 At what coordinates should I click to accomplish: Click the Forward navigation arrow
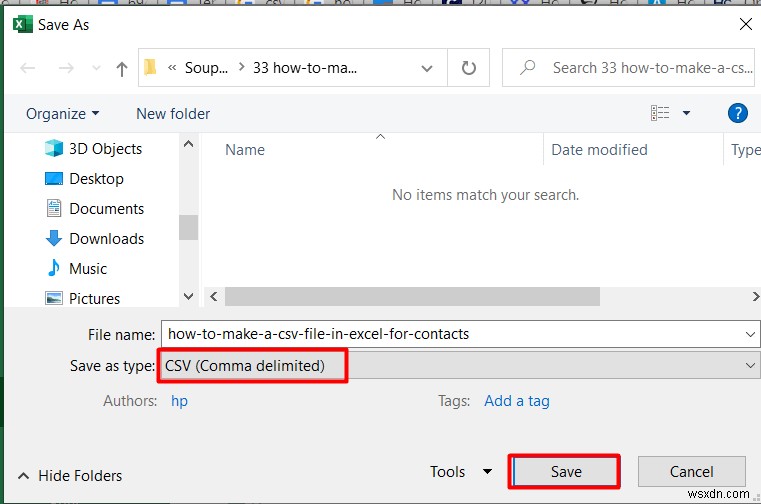66,68
